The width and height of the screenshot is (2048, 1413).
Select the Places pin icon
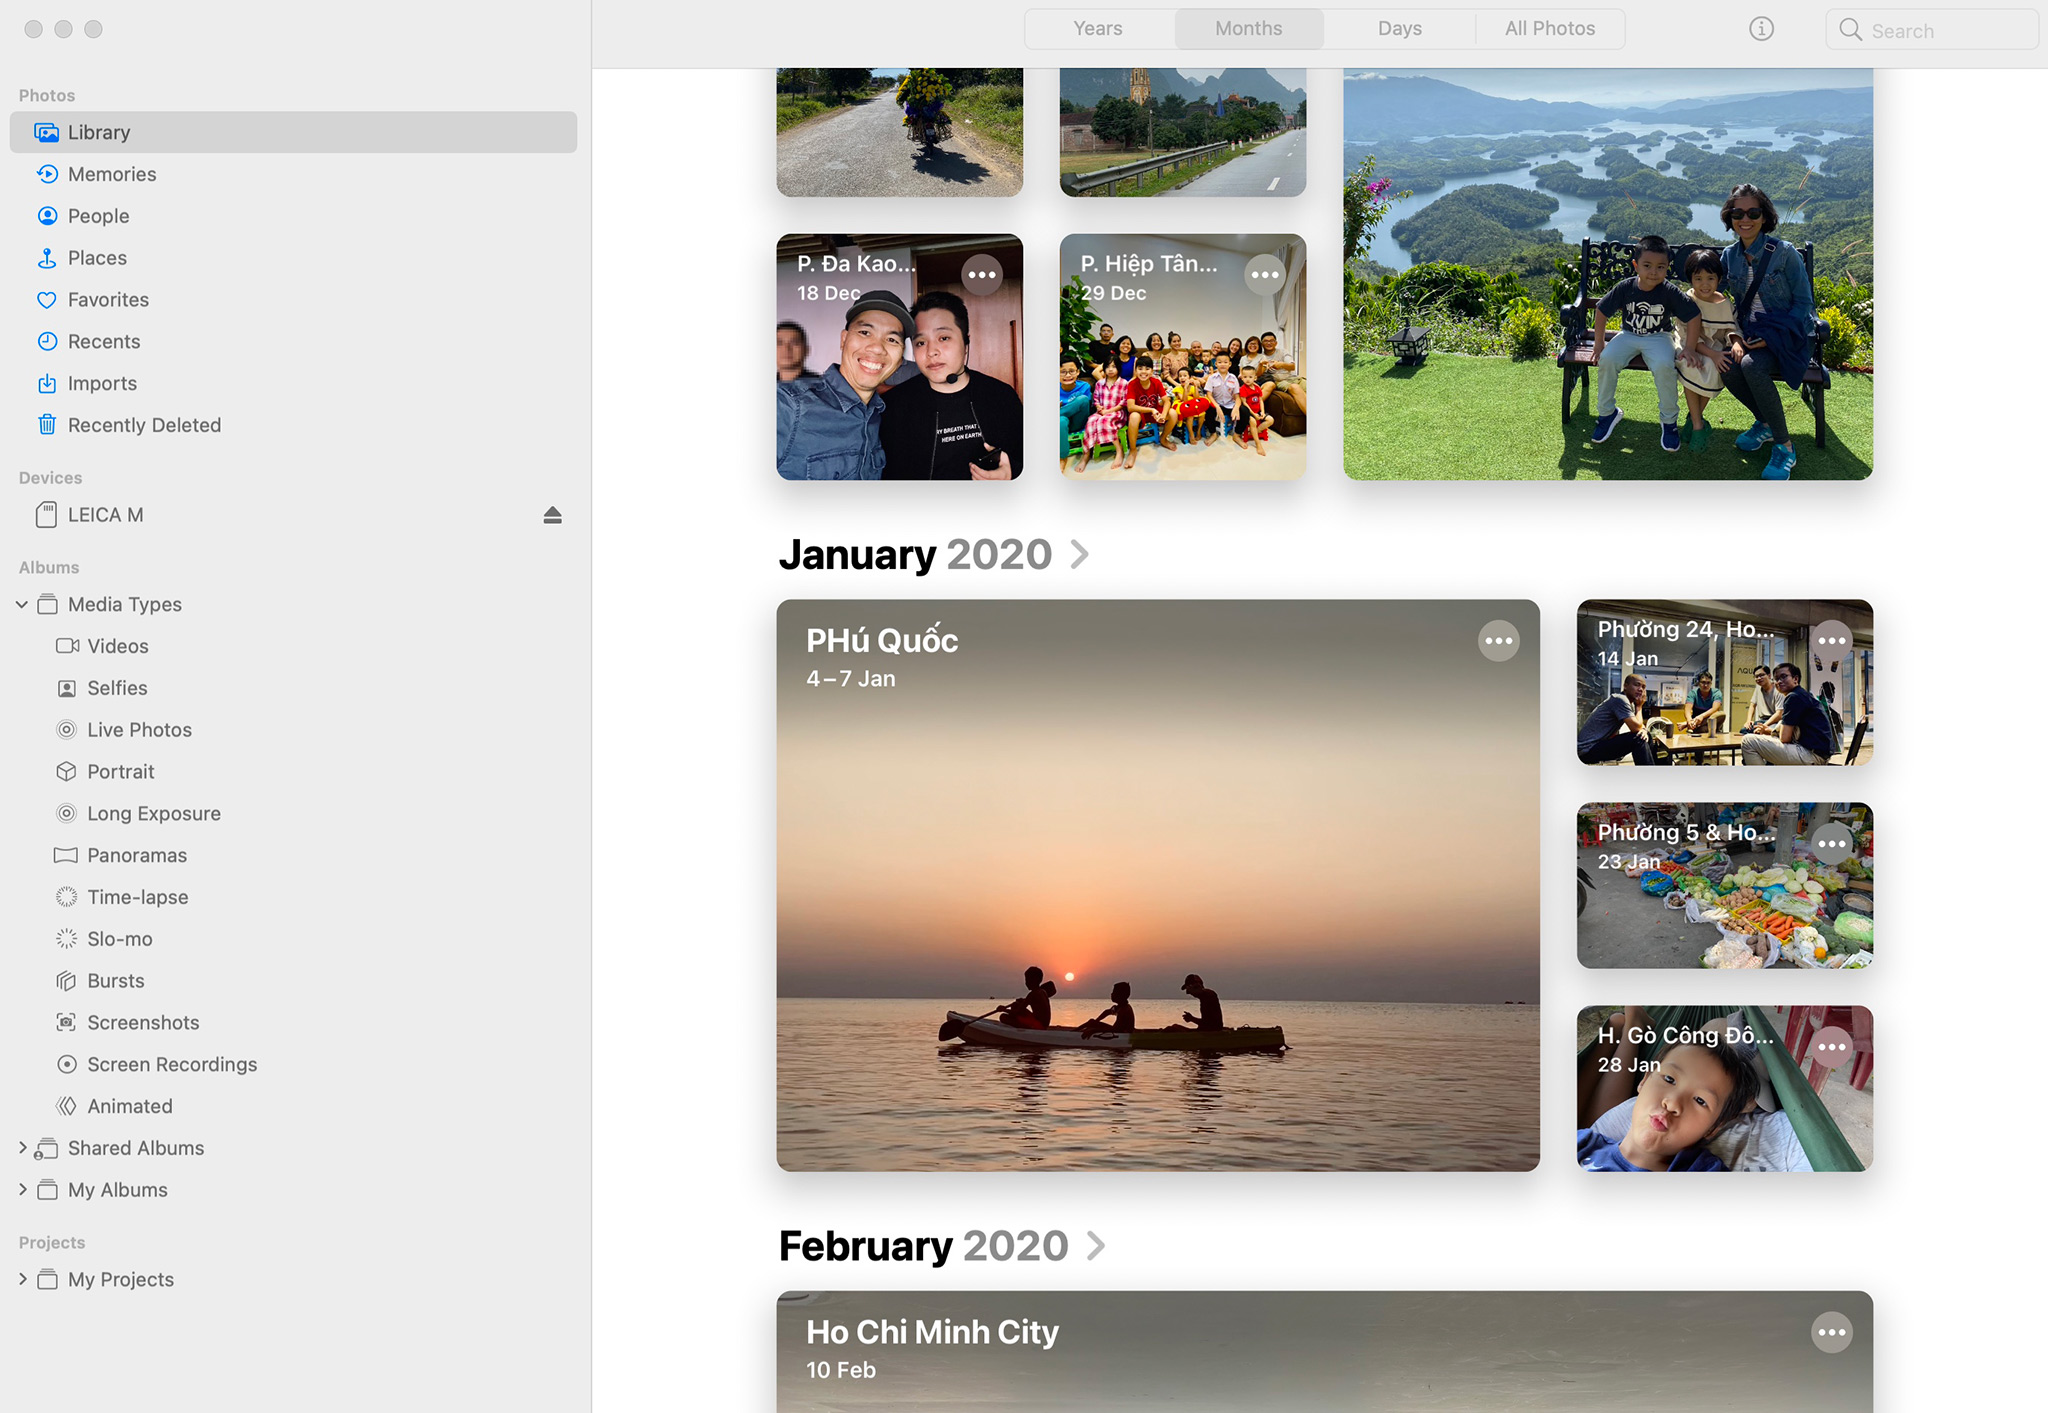pos(47,258)
